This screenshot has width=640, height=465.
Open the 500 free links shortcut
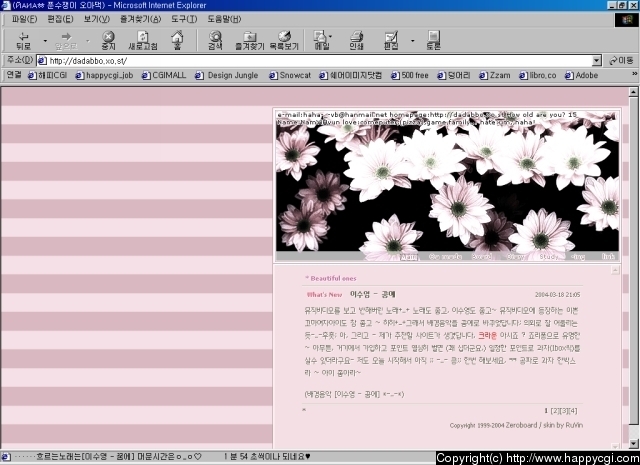[x=410, y=76]
